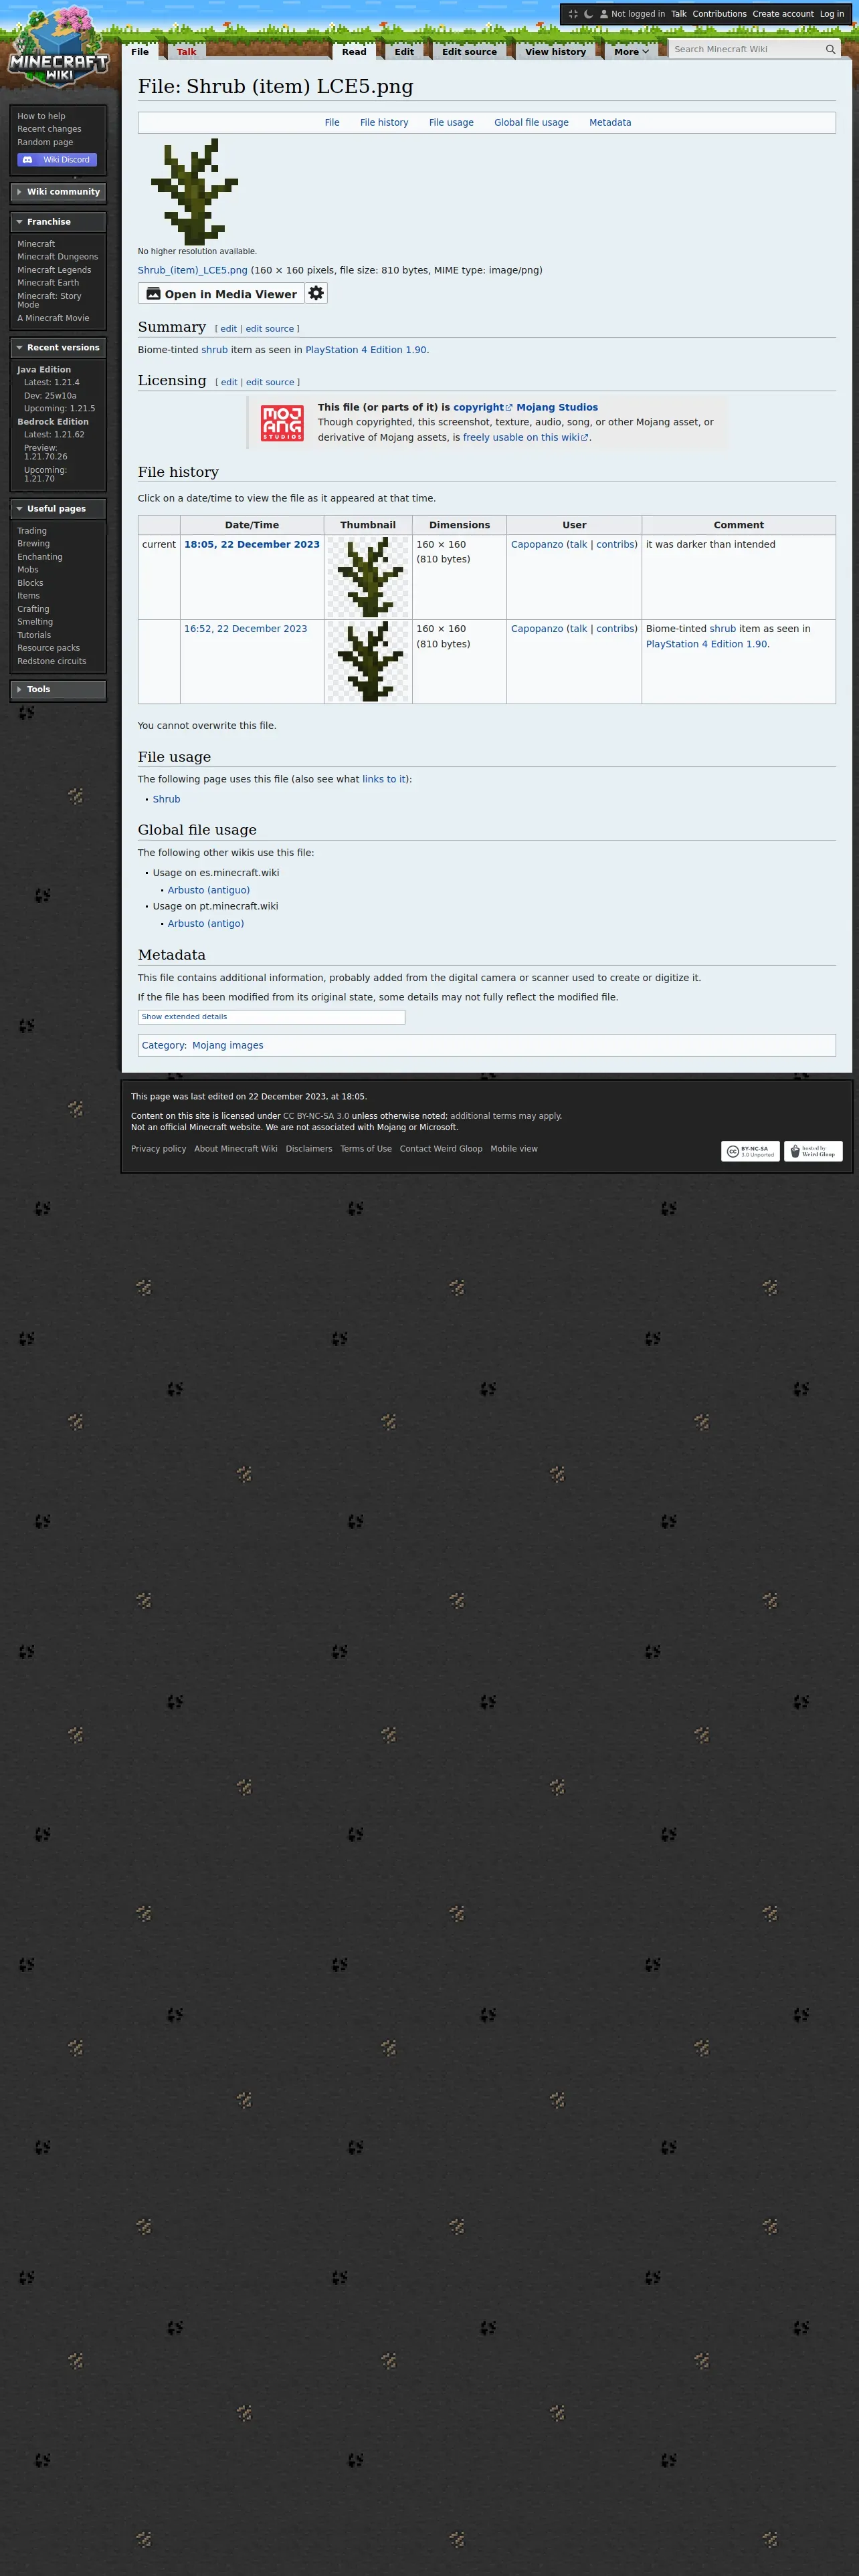This screenshot has width=859, height=2576.
Task: Open the Arbusto (antigo) link
Action: [206, 924]
